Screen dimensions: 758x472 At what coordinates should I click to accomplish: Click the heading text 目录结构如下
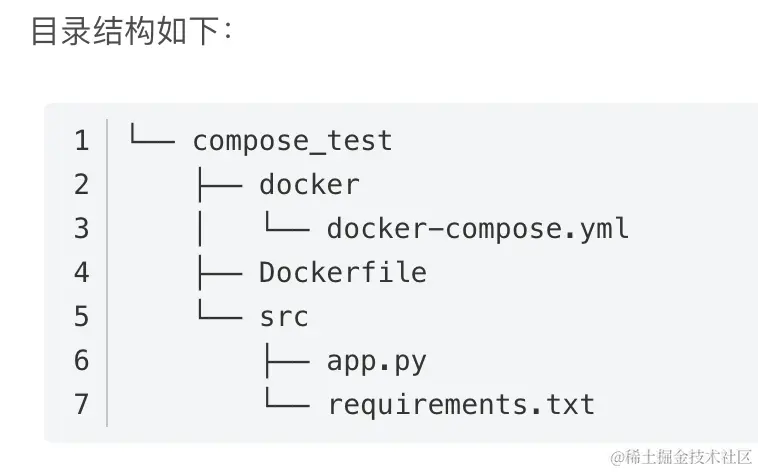tap(130, 30)
